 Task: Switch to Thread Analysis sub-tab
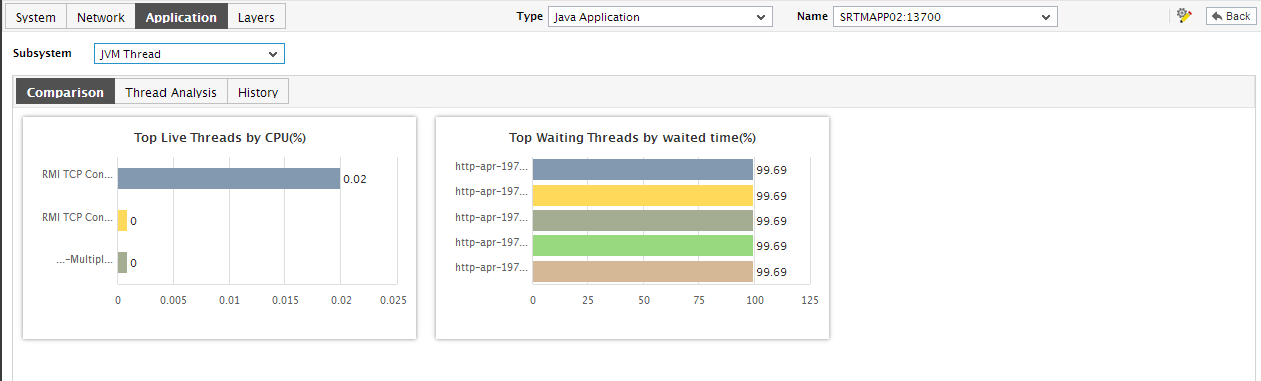click(x=171, y=92)
